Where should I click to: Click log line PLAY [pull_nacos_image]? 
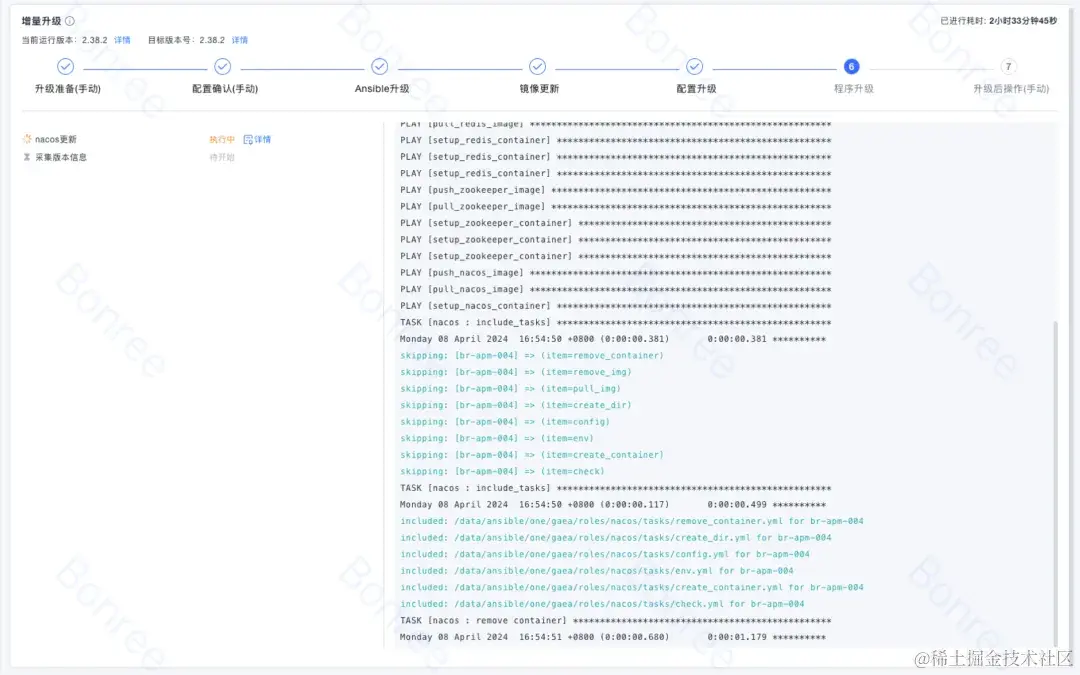pos(615,289)
